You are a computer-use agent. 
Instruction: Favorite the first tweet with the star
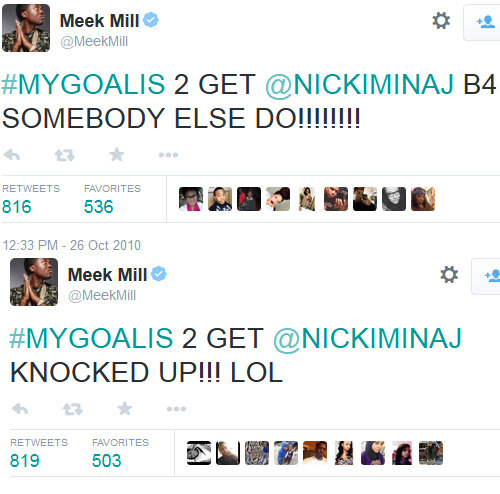coord(117,154)
